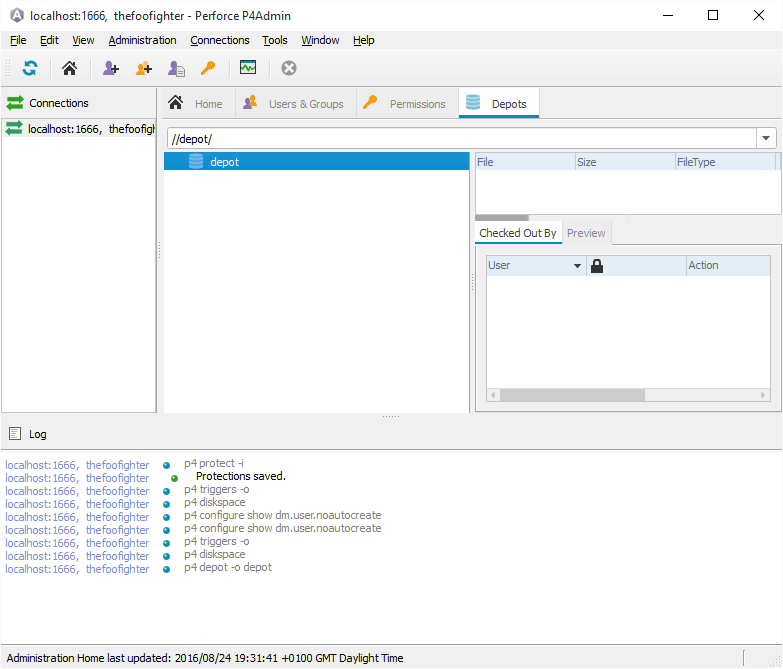The image size is (783, 669).
Task: Click the status bar last updated text
Action: click(x=205, y=658)
